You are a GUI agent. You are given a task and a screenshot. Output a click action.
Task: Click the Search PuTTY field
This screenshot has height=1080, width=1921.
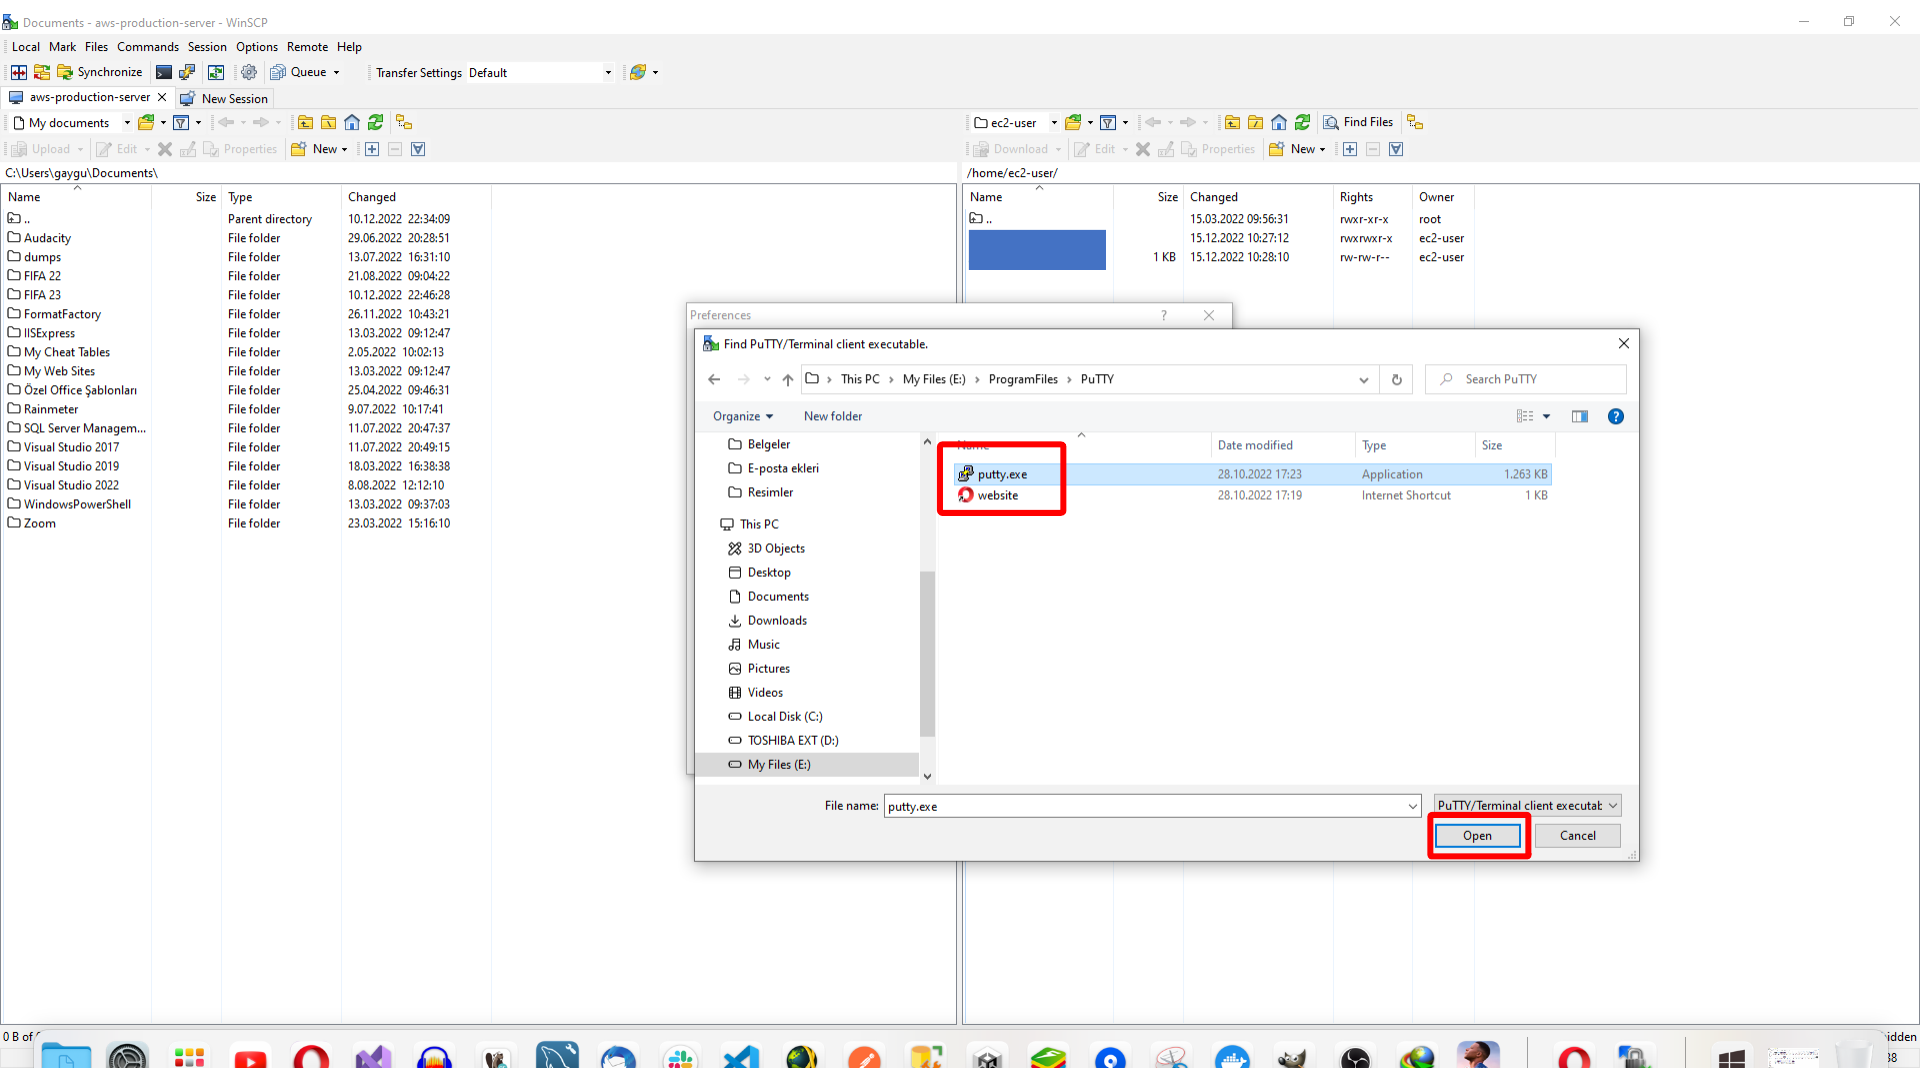click(x=1525, y=379)
